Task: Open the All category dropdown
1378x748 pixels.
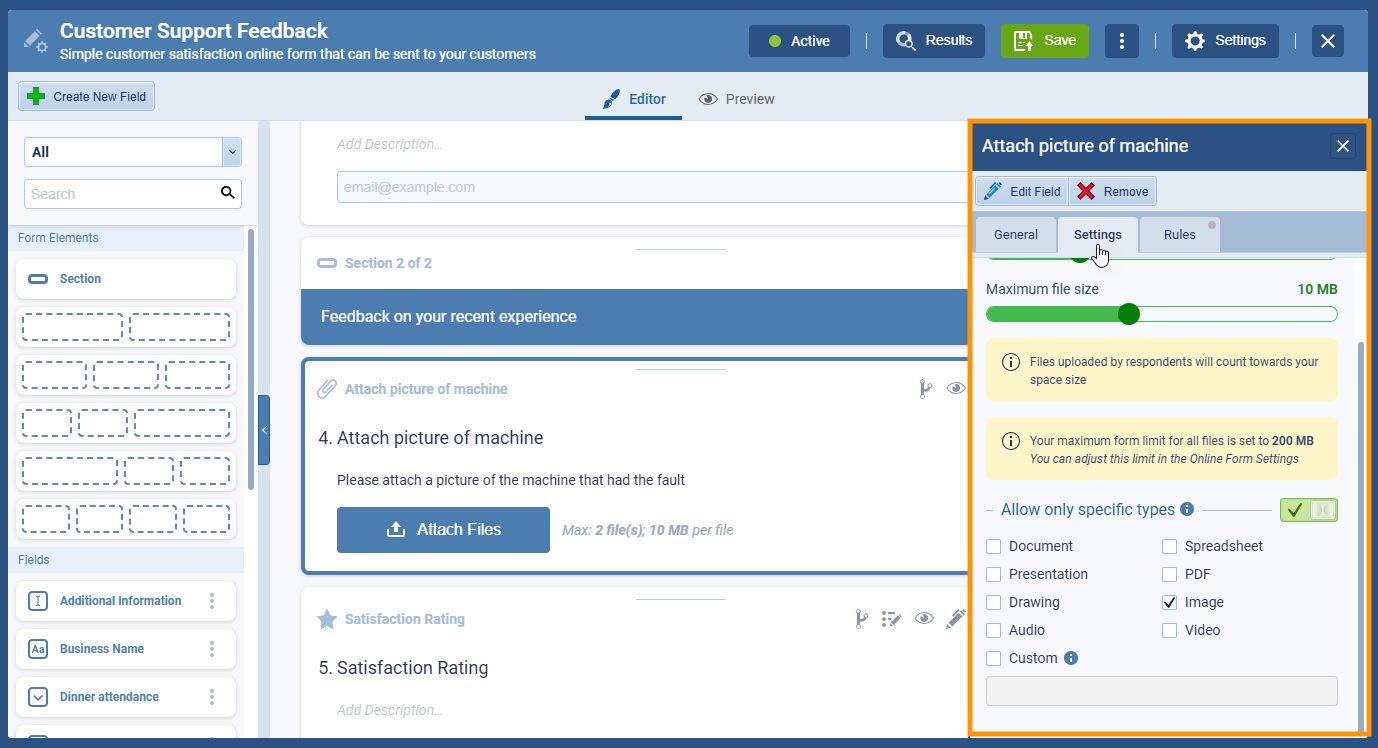Action: tap(133, 152)
